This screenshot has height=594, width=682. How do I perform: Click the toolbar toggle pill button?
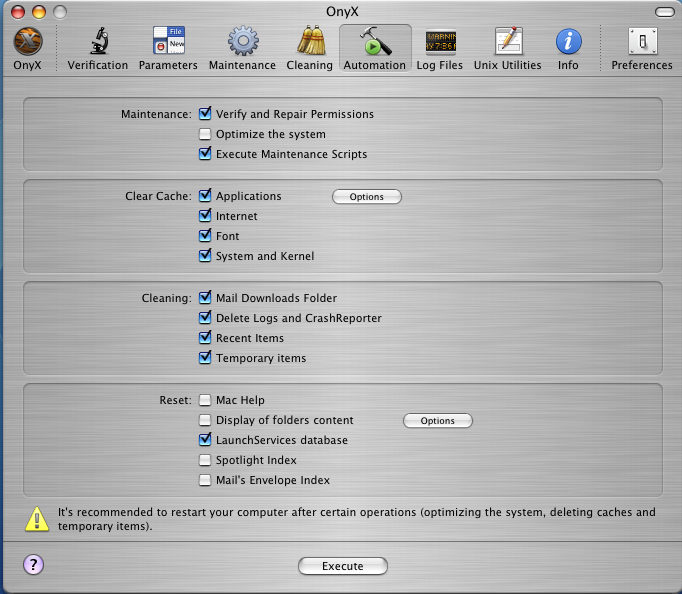pyautogui.click(x=665, y=12)
